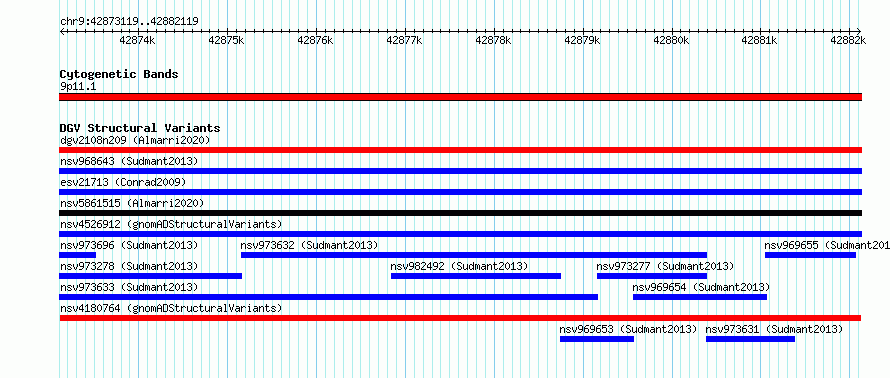Select the blue bar under nsv969653
Image resolution: width=890 pixels, height=378 pixels.
click(597, 339)
